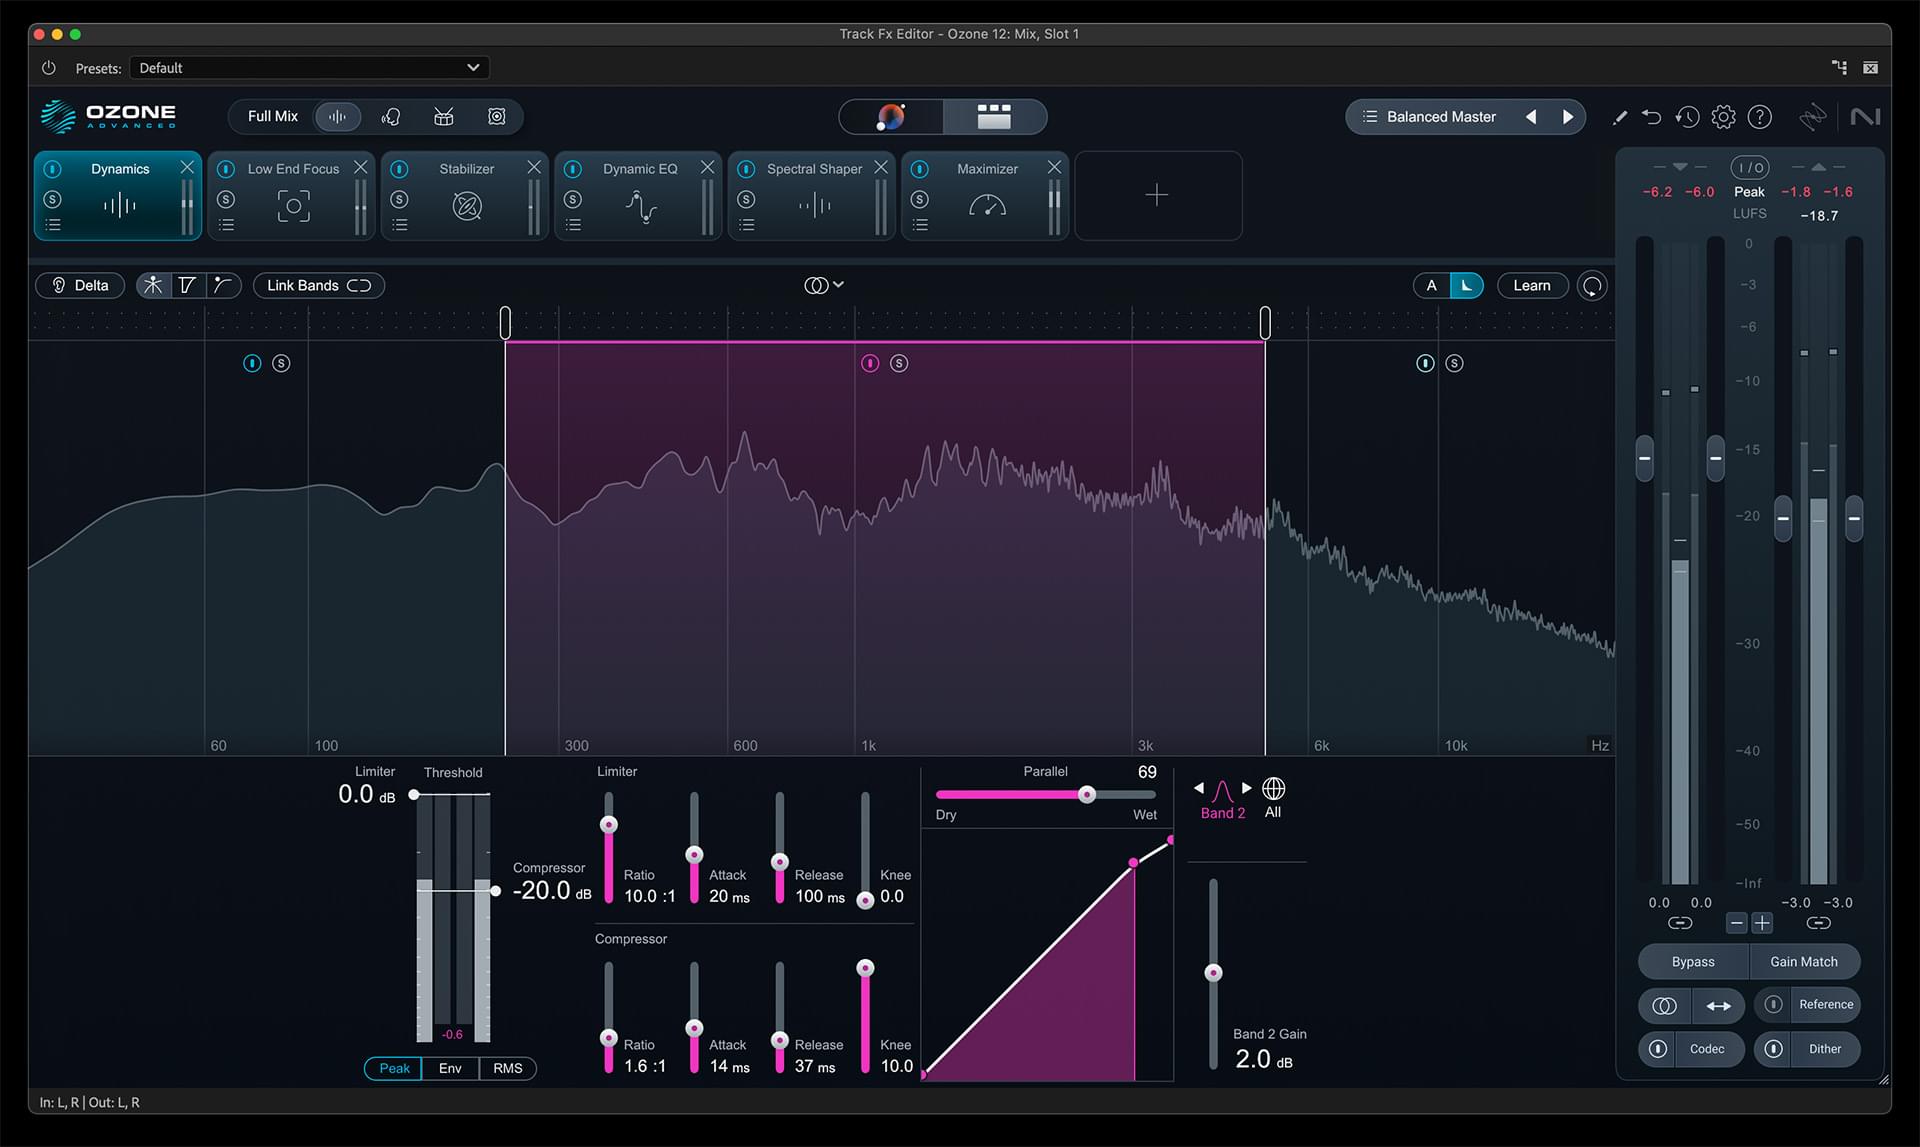
Task: Select next band arrow beside Band 2
Action: pyautogui.click(x=1246, y=788)
